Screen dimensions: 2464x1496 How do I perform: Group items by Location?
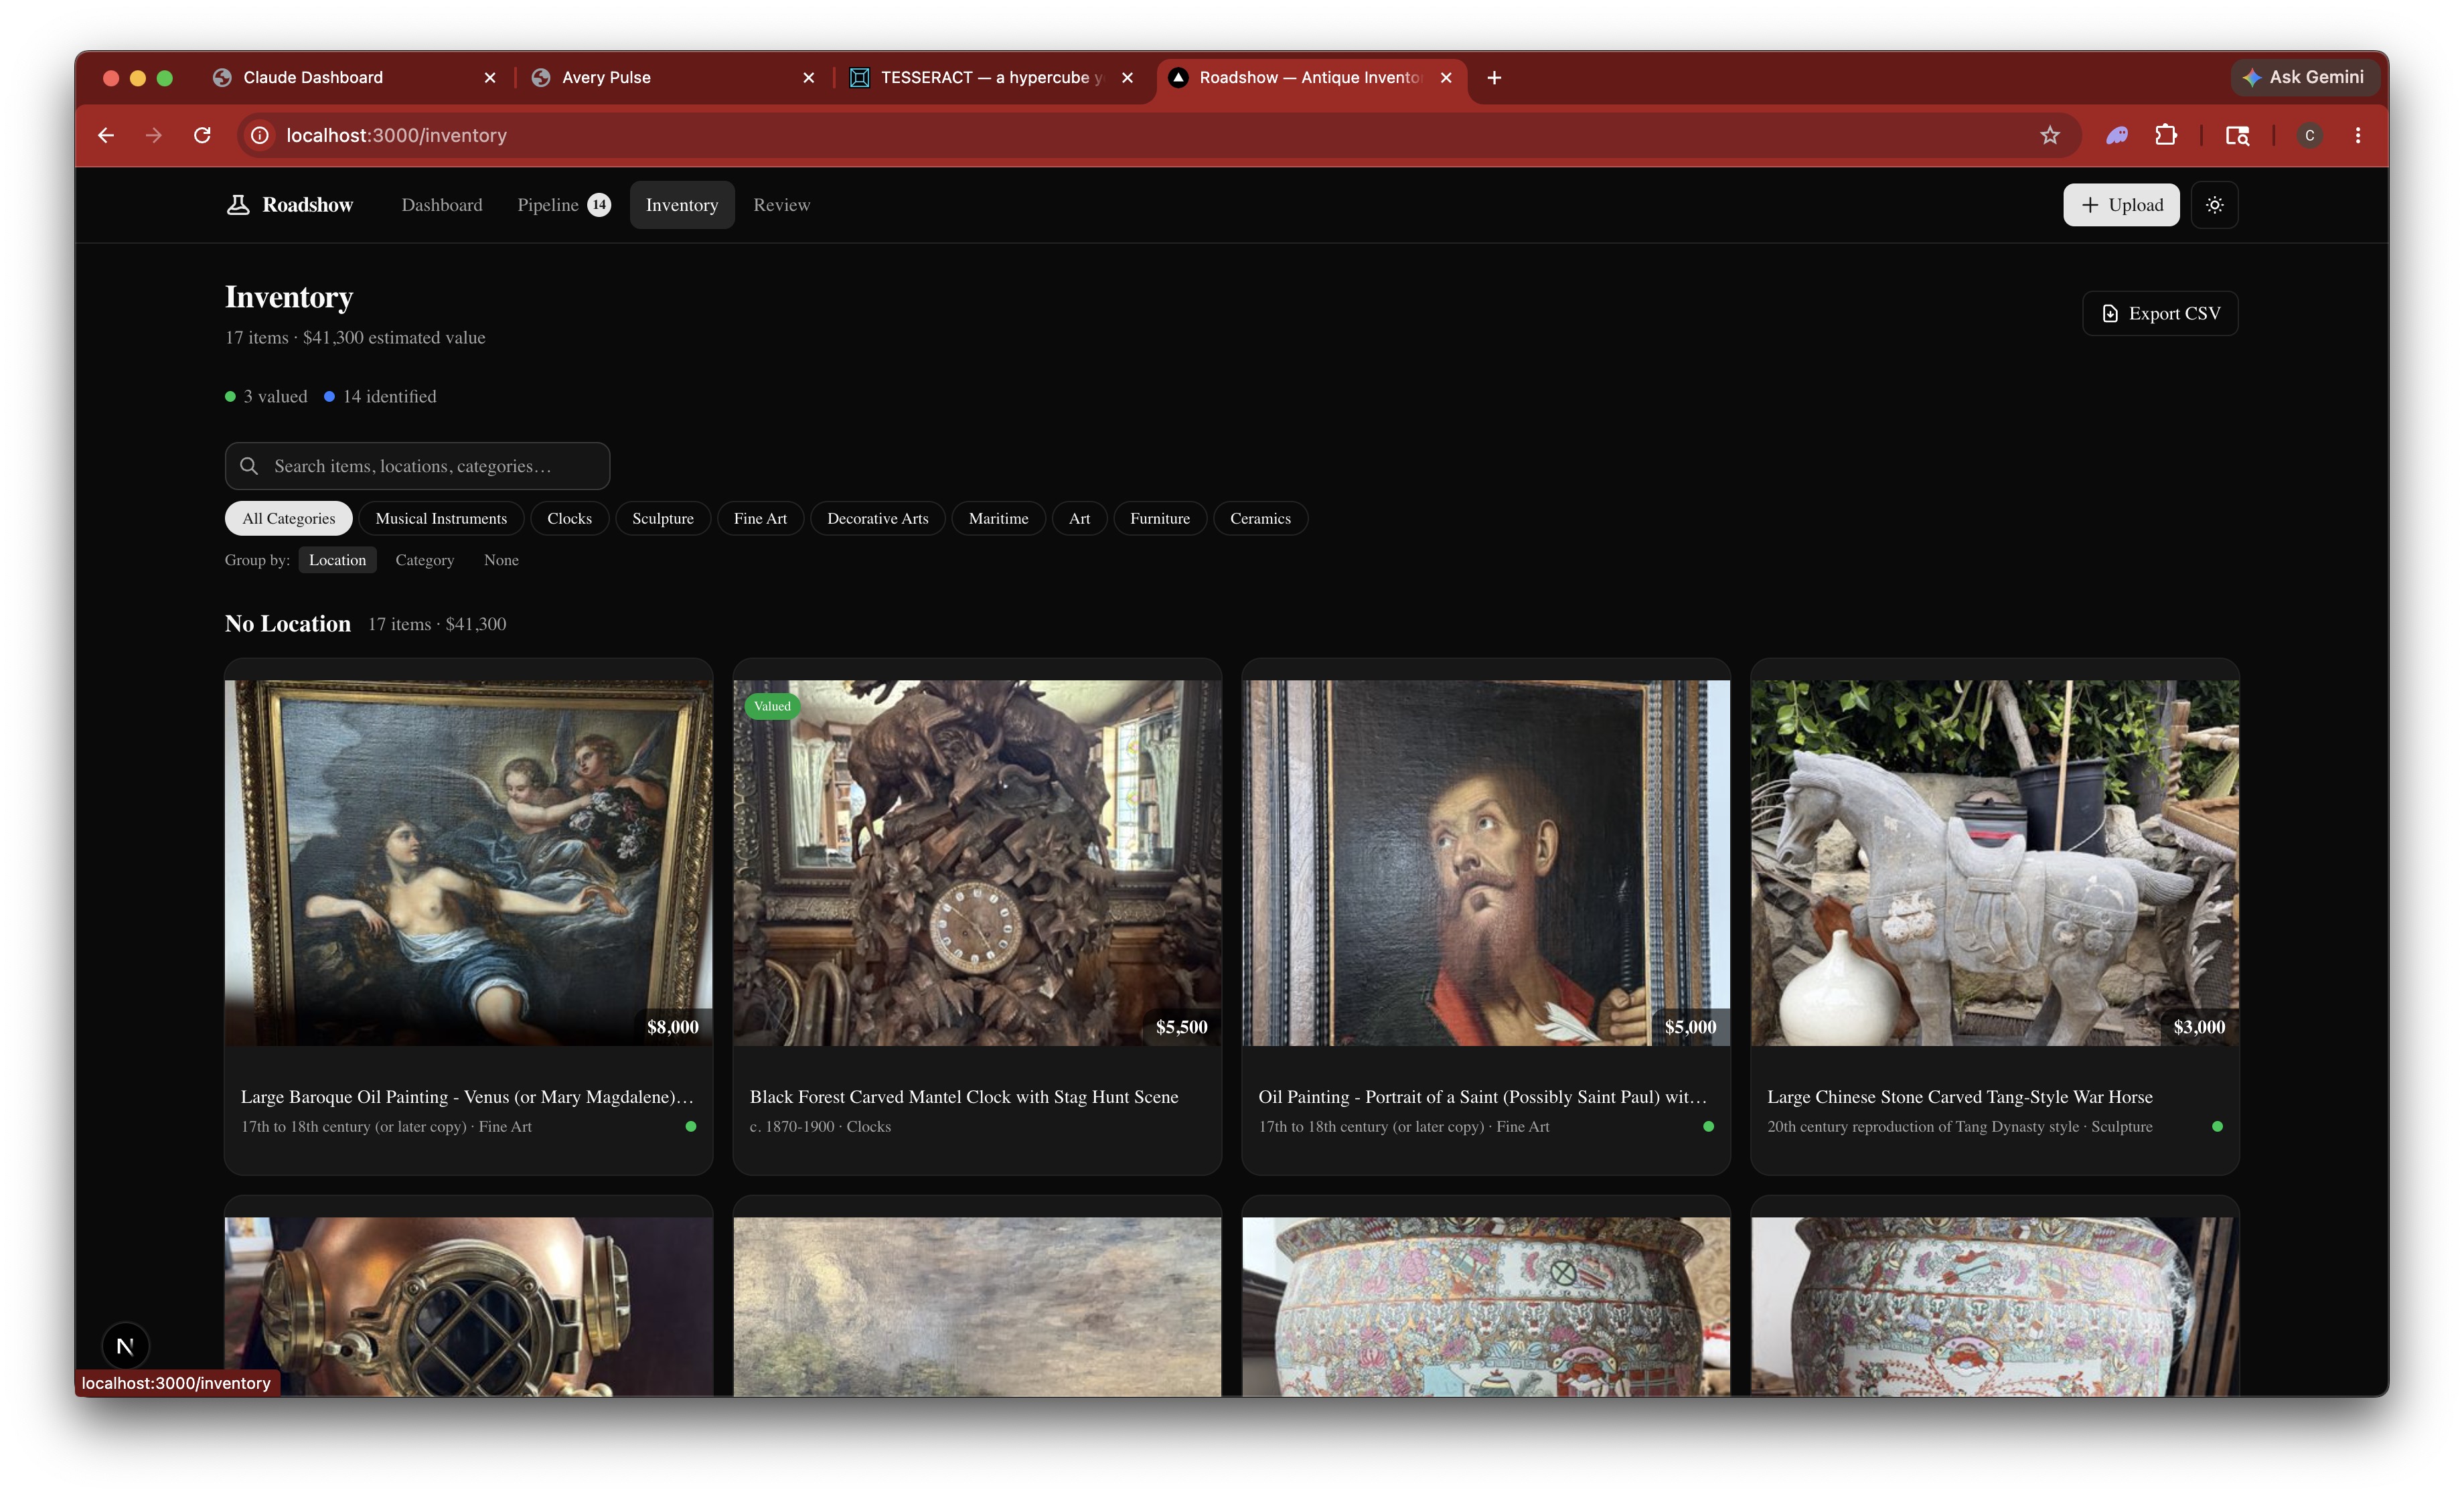tap(337, 560)
